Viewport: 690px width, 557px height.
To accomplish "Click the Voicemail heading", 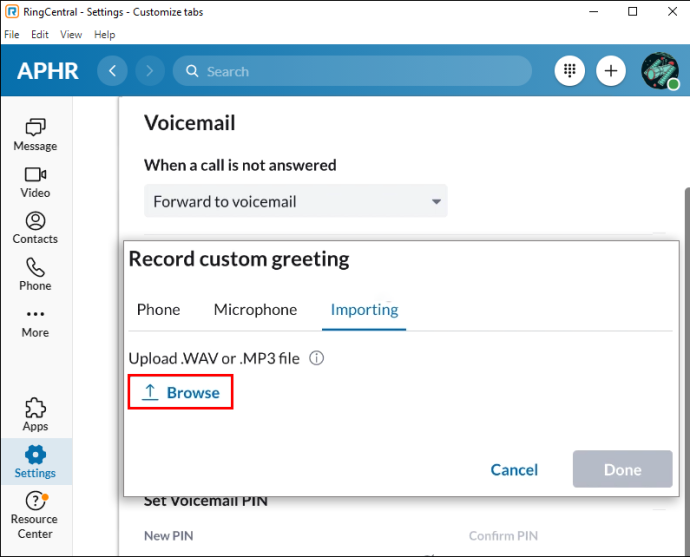I will click(190, 123).
